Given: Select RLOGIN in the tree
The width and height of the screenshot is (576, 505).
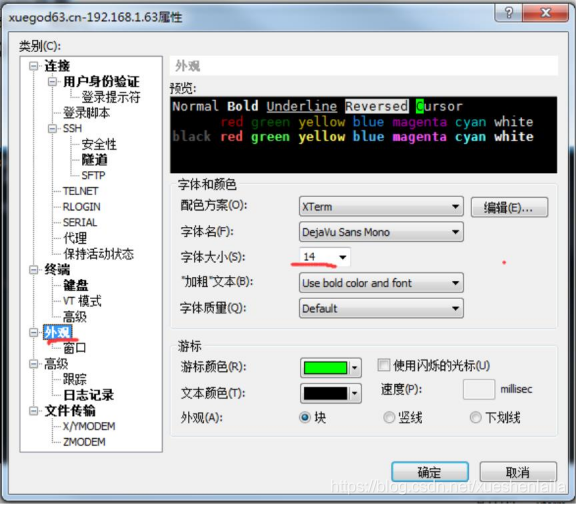Looking at the screenshot, I should [82, 207].
